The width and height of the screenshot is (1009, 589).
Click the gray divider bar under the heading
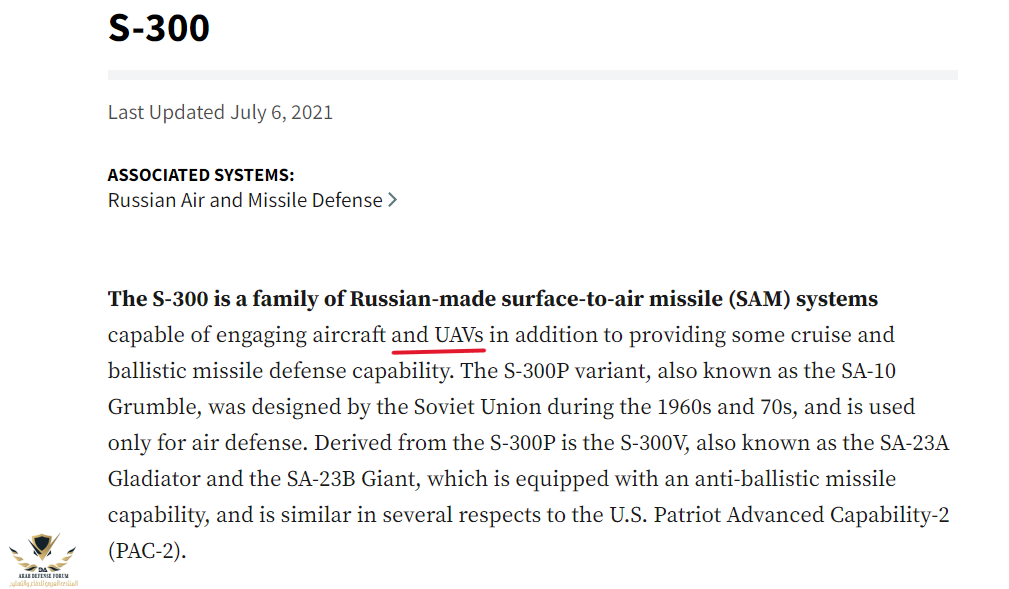point(533,75)
